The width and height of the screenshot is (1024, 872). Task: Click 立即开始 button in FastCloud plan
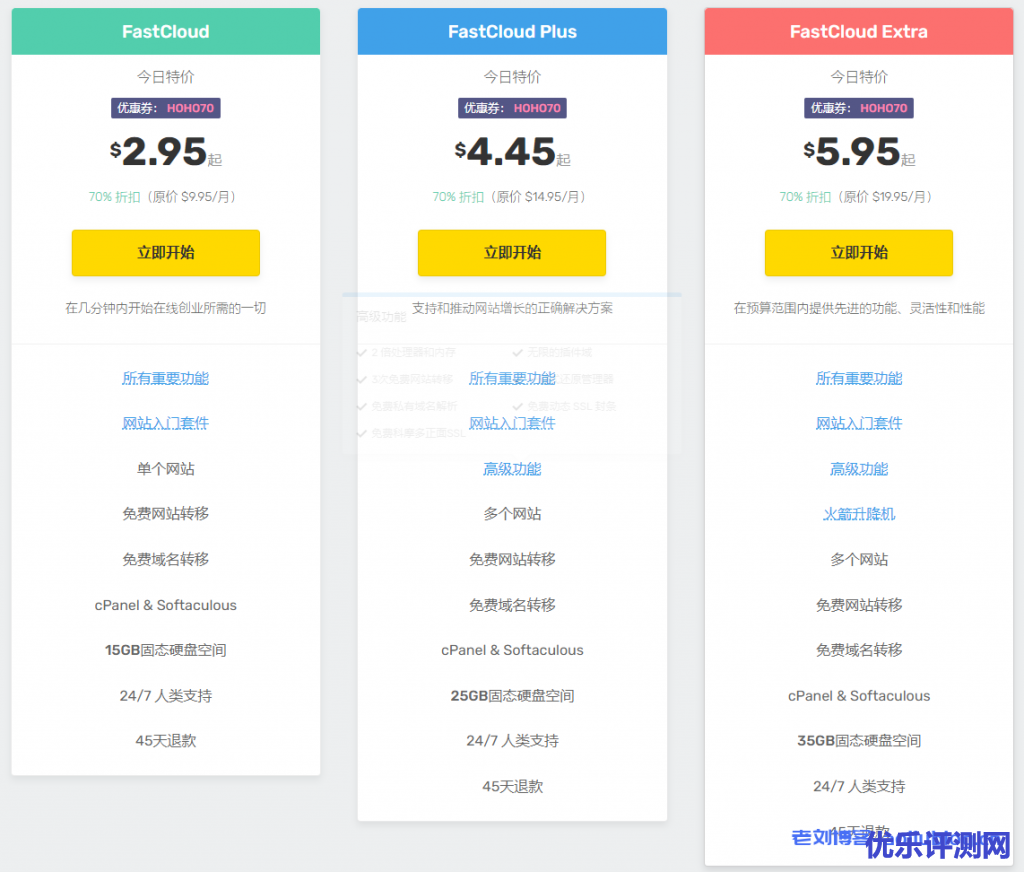[x=165, y=253]
